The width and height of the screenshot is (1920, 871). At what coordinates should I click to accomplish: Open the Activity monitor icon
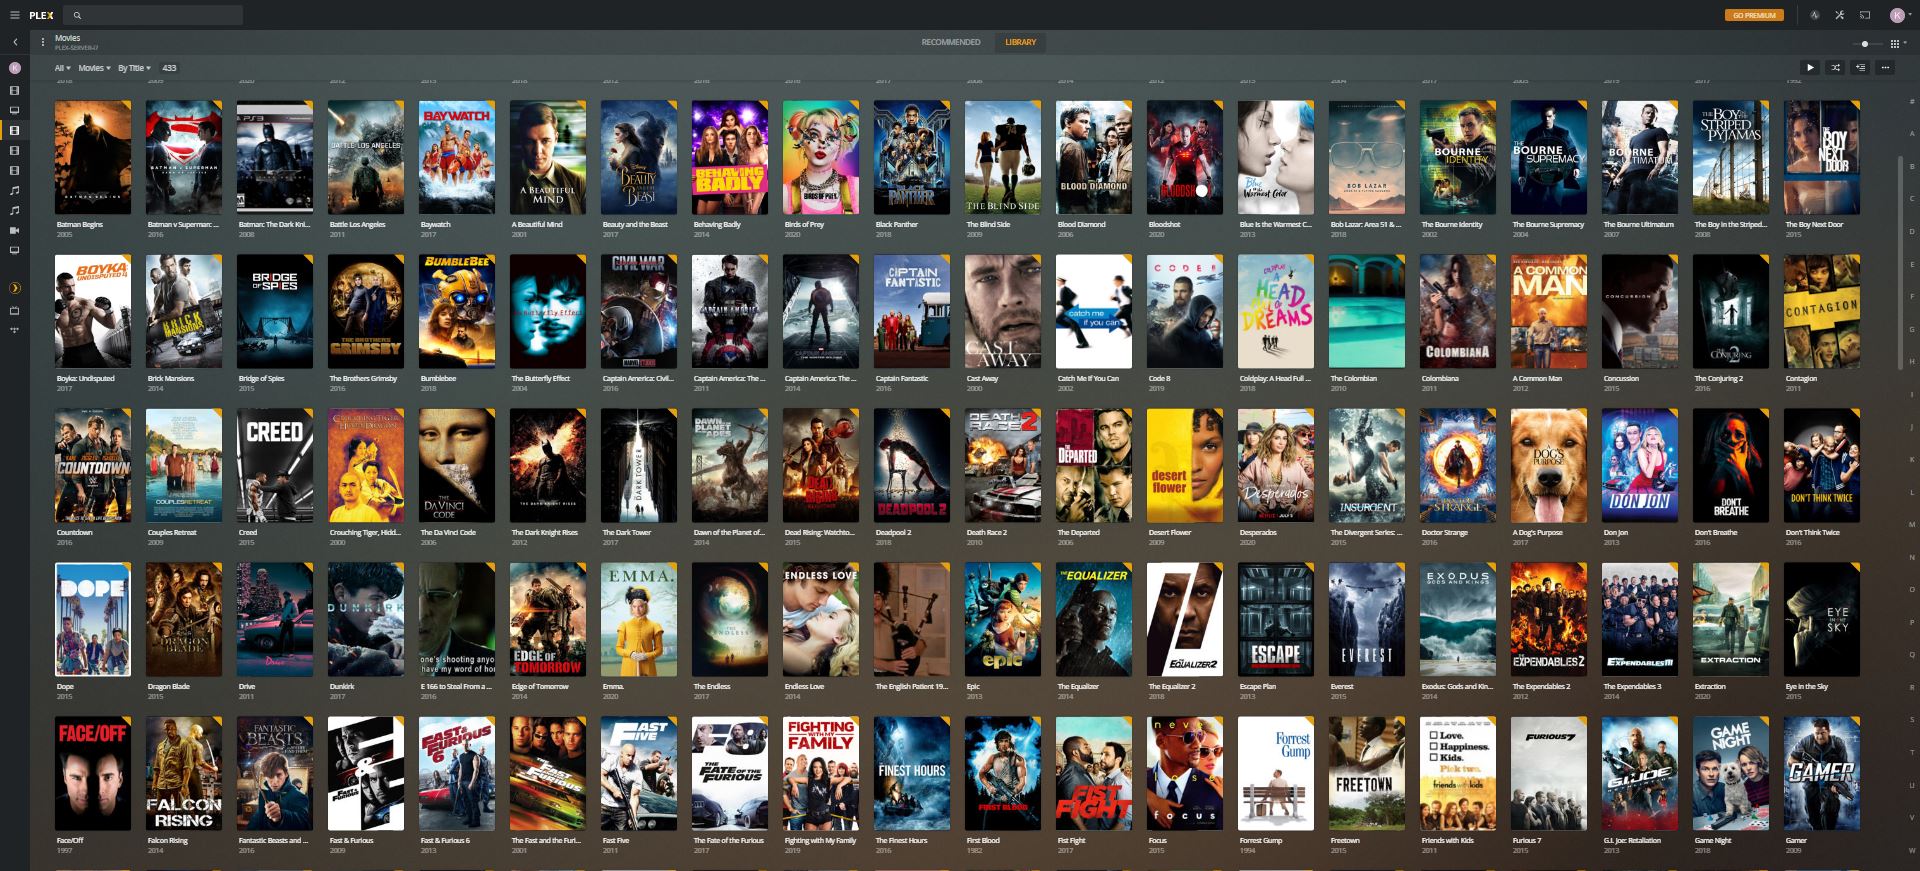(x=1815, y=15)
